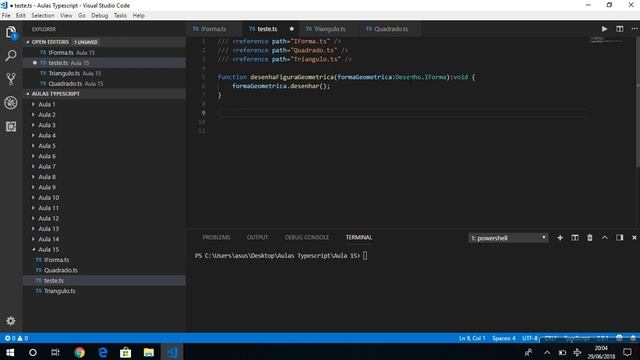Screen dimensions: 640x360
Task: Add a new terminal with the plus icon
Action: pos(560,238)
